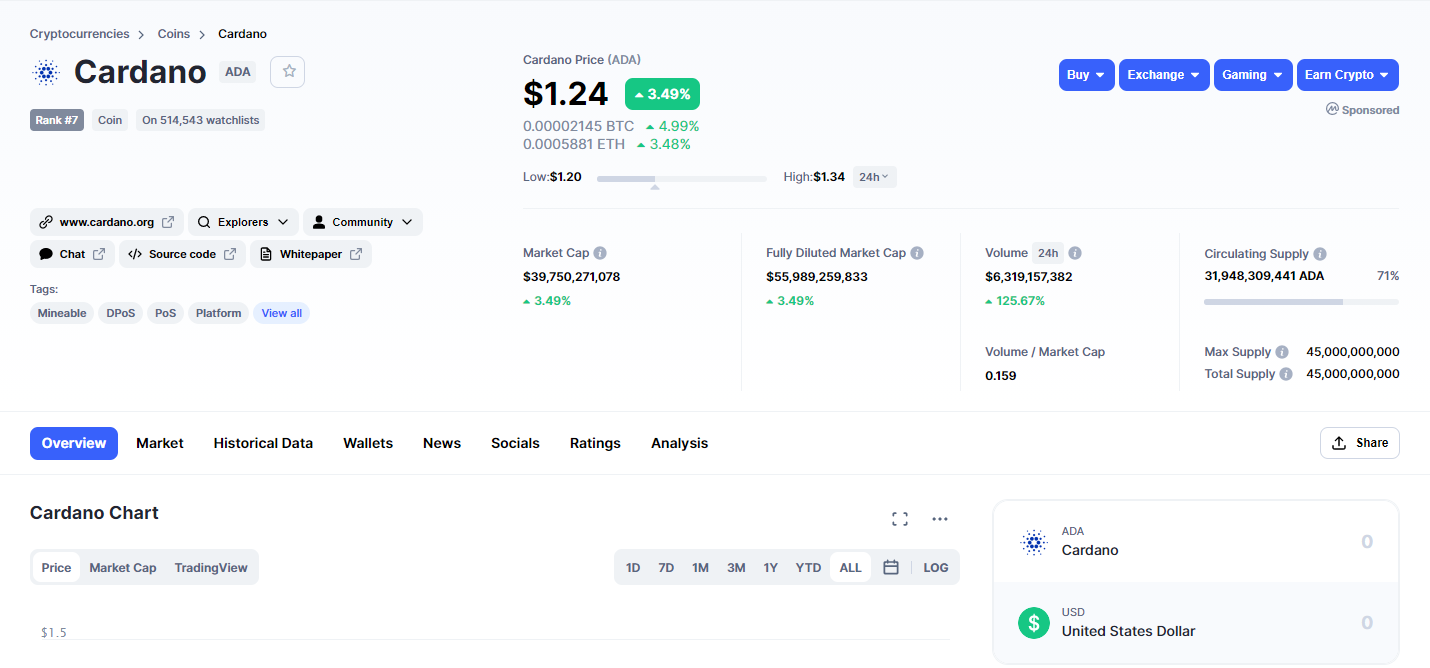Click the Sponsored megaphone icon
The width and height of the screenshot is (1430, 668).
point(1332,109)
